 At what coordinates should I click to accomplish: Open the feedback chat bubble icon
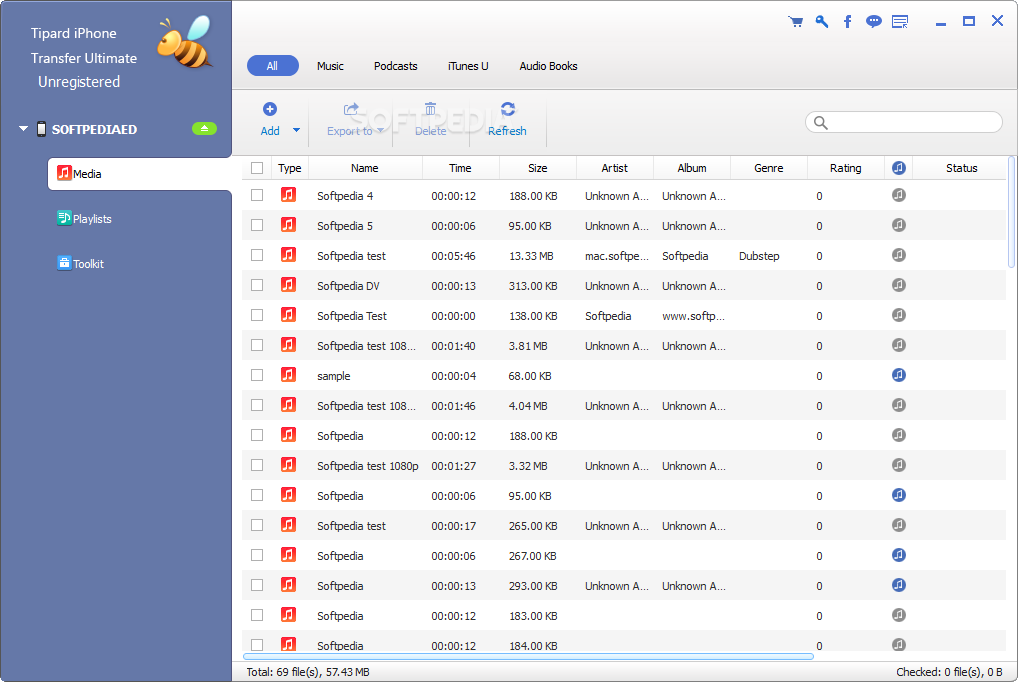tap(874, 22)
